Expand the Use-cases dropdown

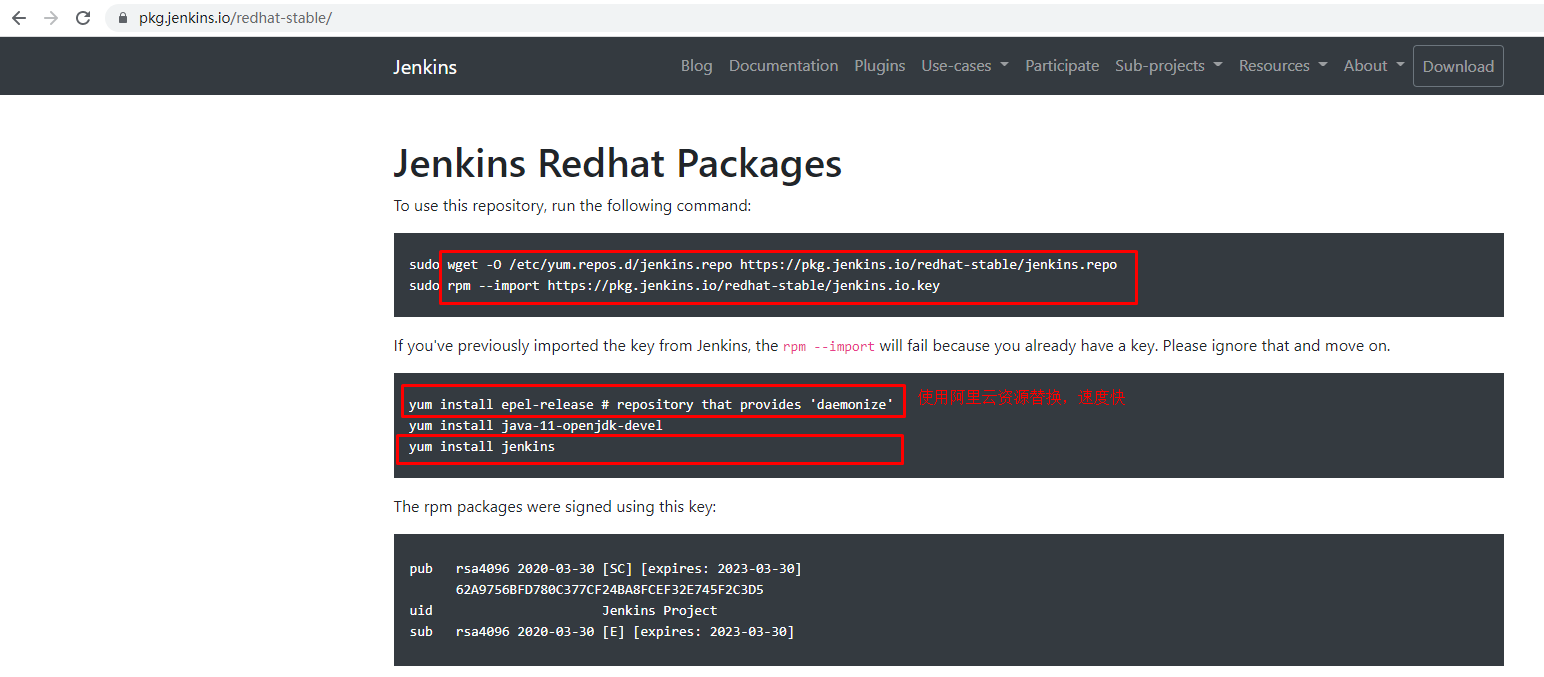[964, 66]
